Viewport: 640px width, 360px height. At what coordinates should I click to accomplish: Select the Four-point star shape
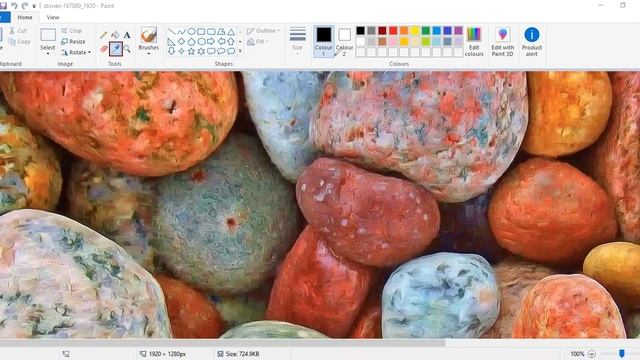[181, 51]
